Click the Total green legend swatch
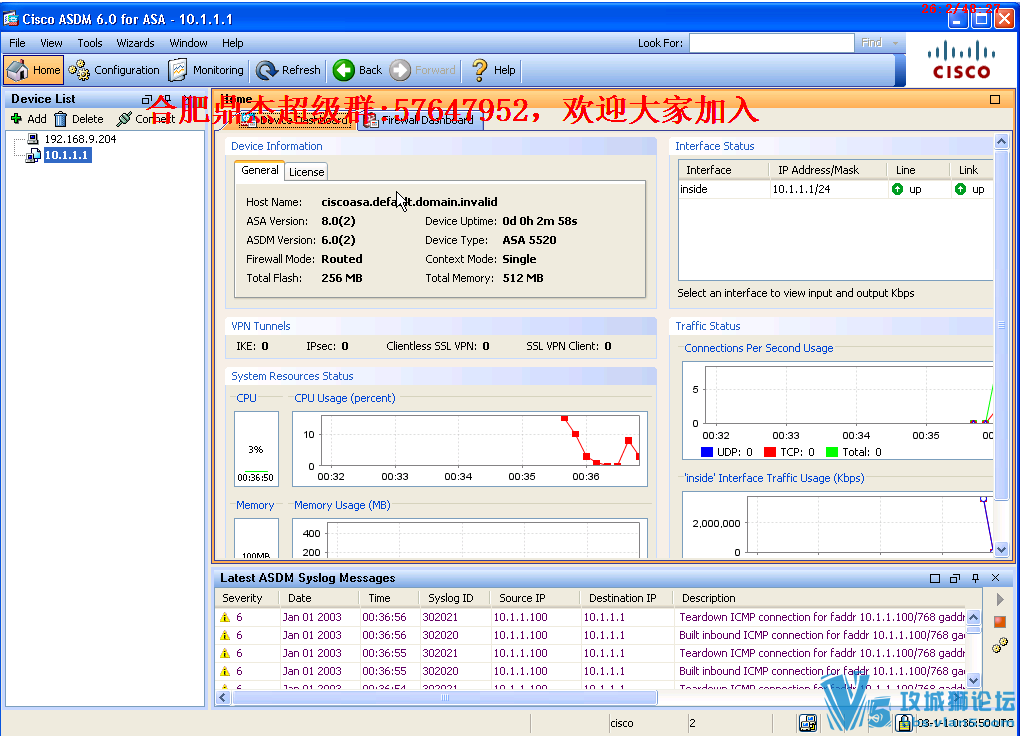1020x736 pixels. tap(831, 452)
